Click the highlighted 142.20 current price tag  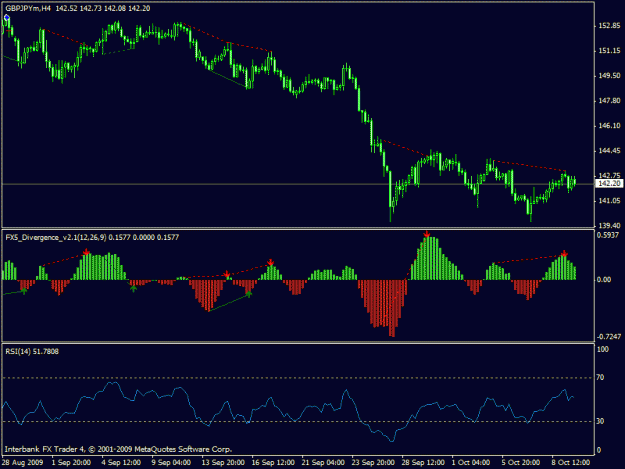point(609,183)
